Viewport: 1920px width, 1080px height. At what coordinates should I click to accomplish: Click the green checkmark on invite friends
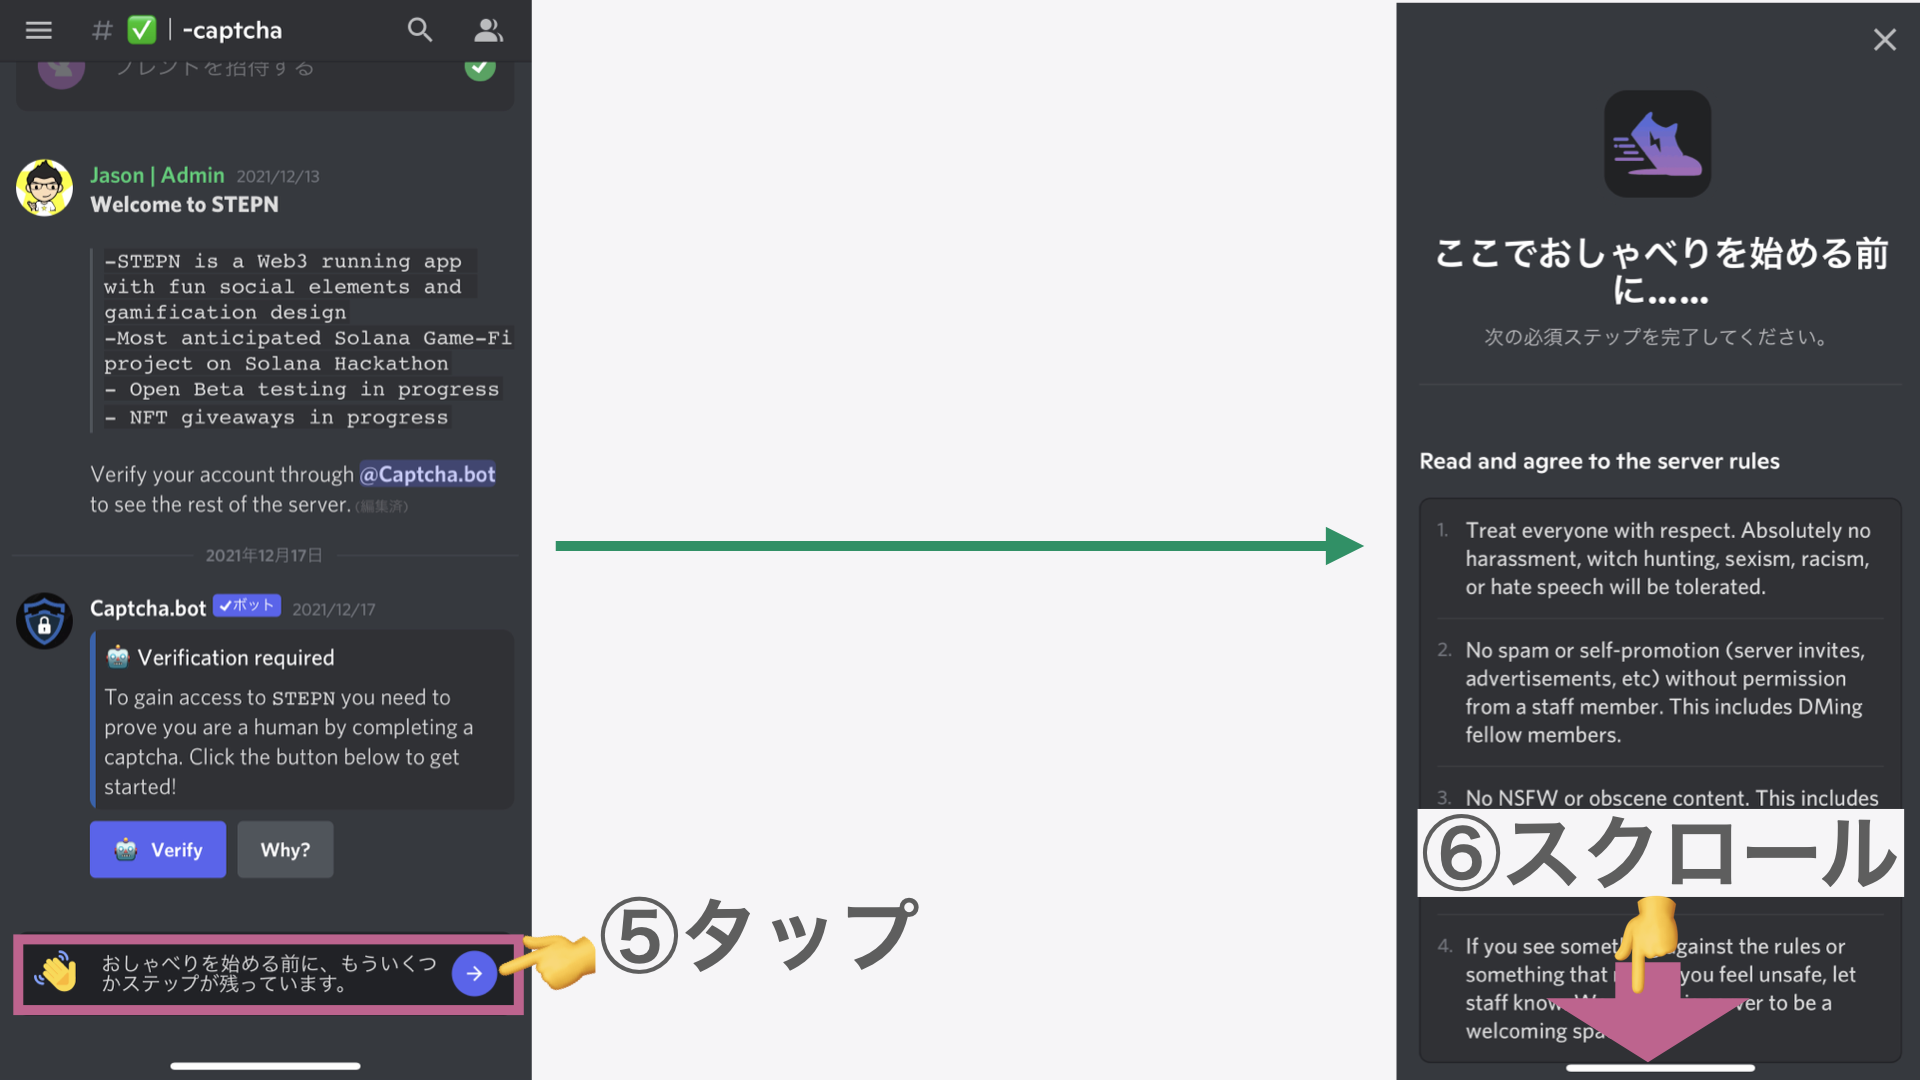tap(480, 69)
